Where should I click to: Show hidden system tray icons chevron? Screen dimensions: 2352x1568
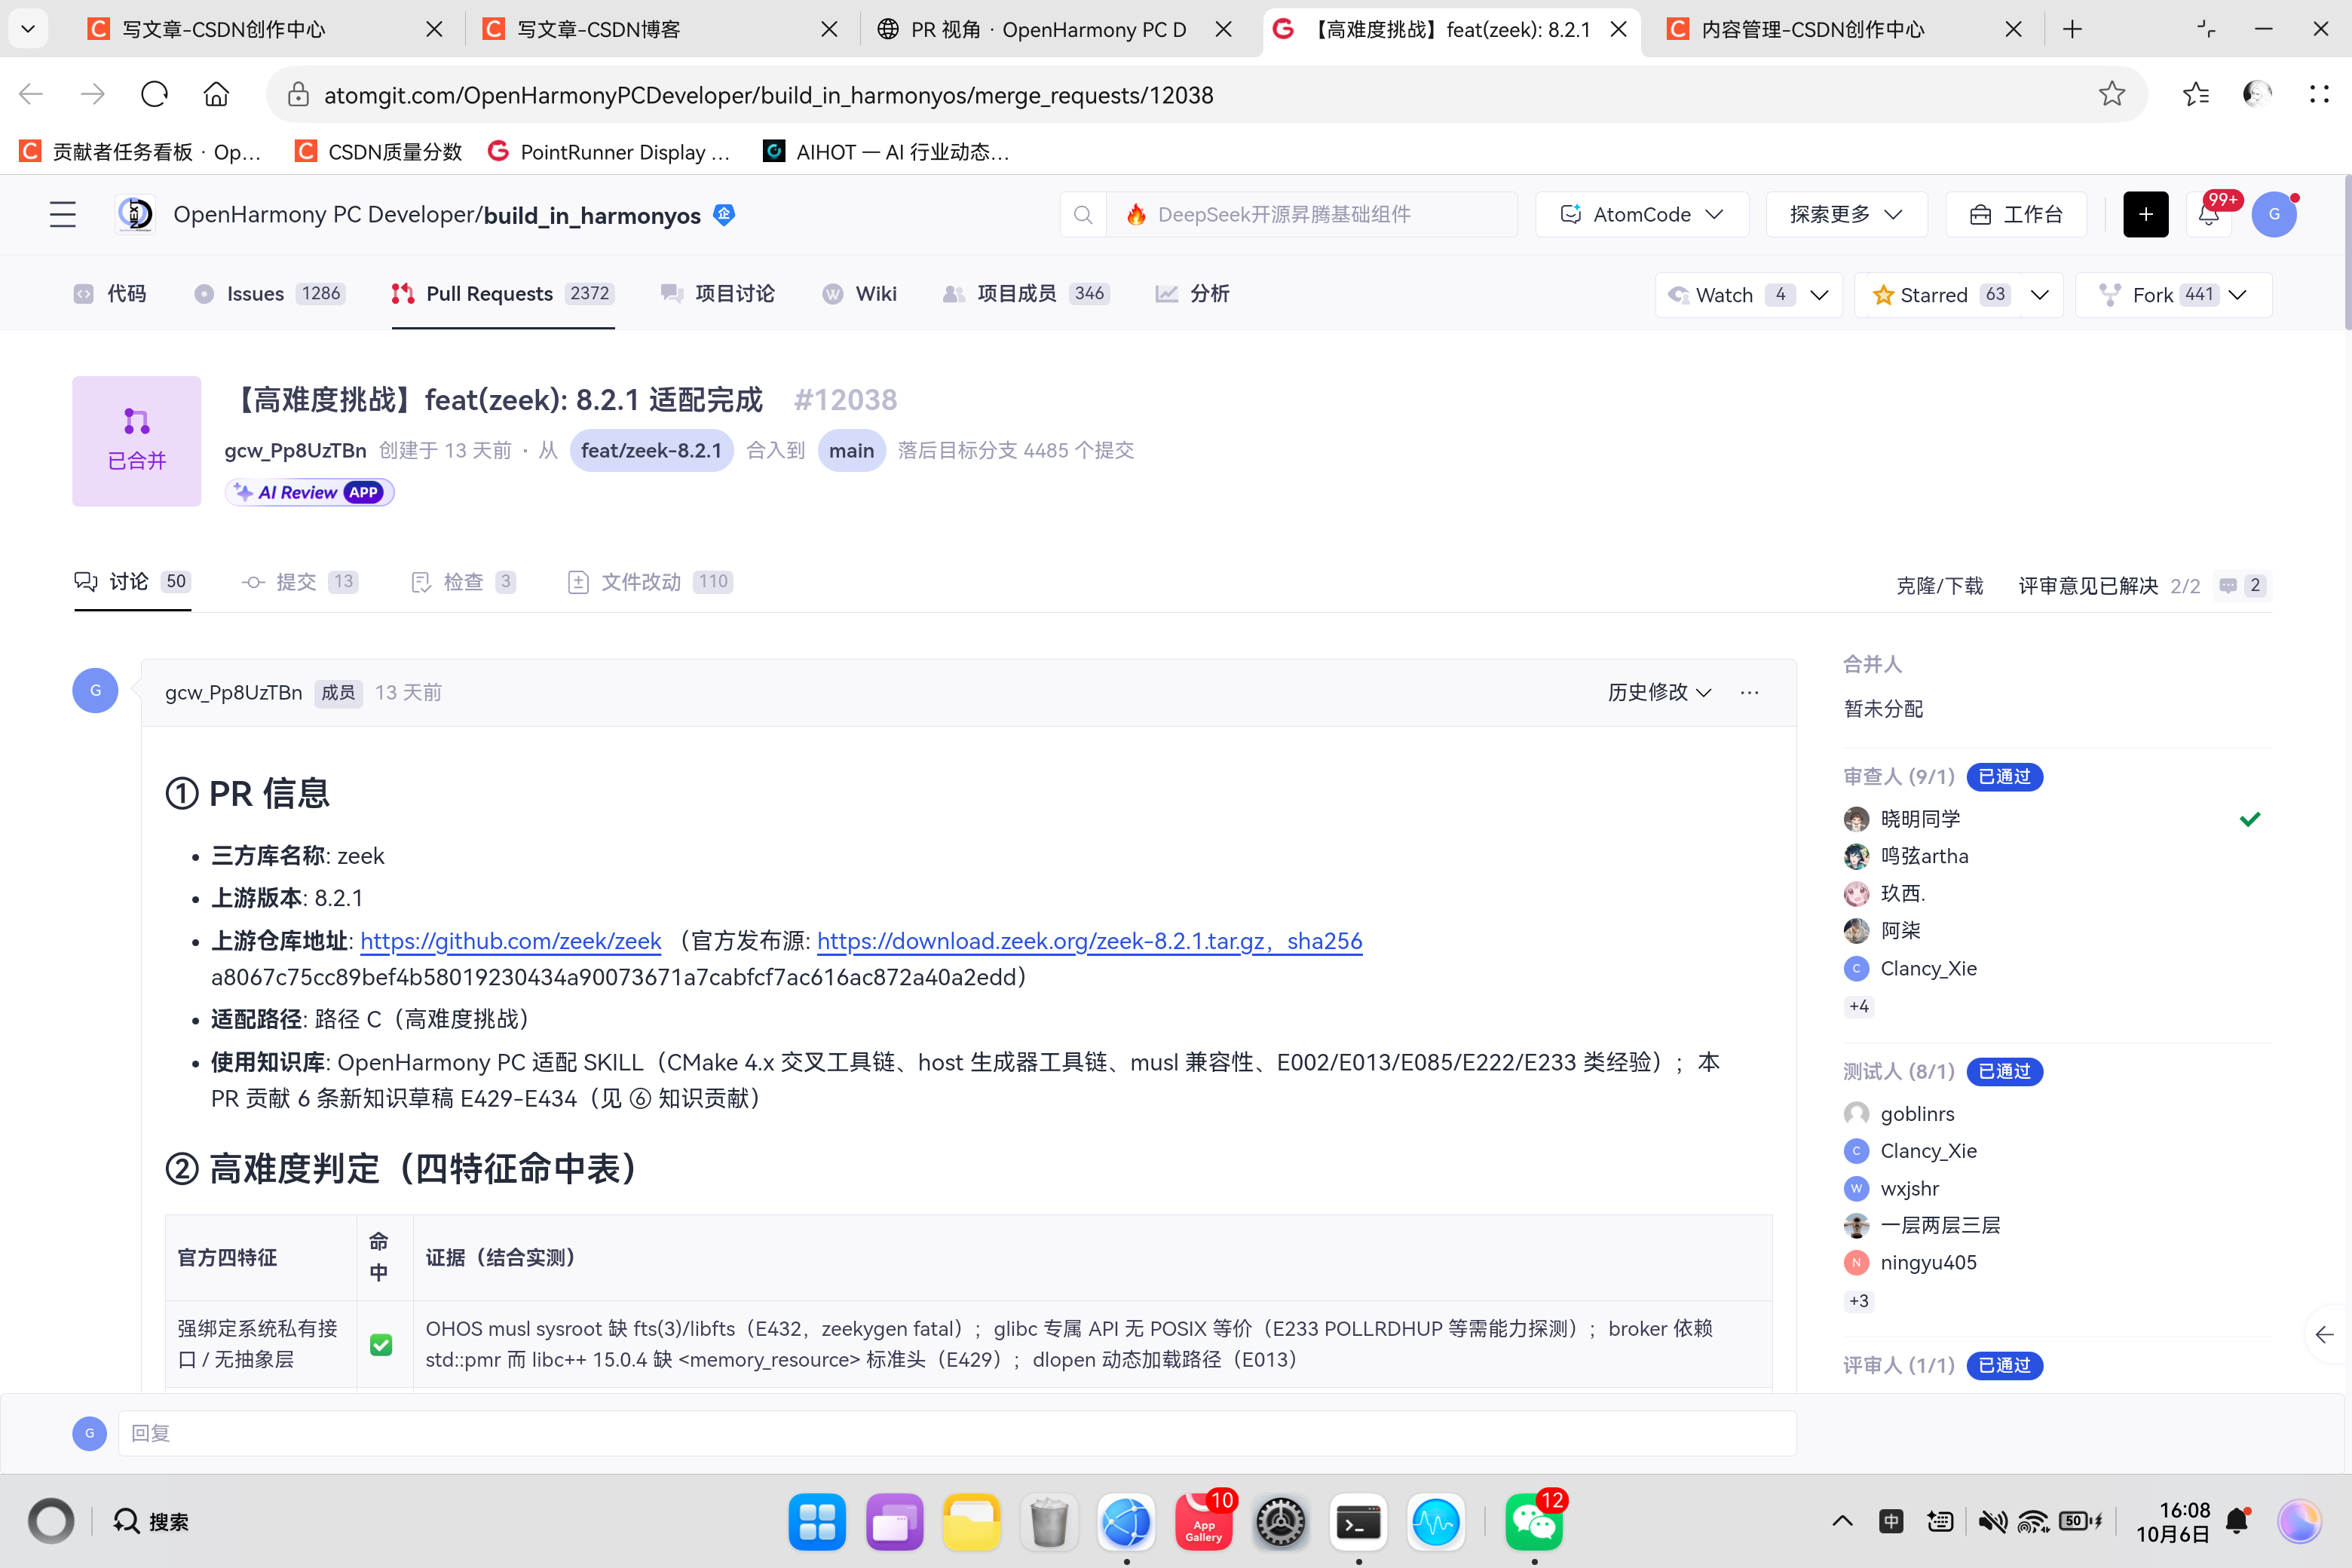[1842, 1522]
